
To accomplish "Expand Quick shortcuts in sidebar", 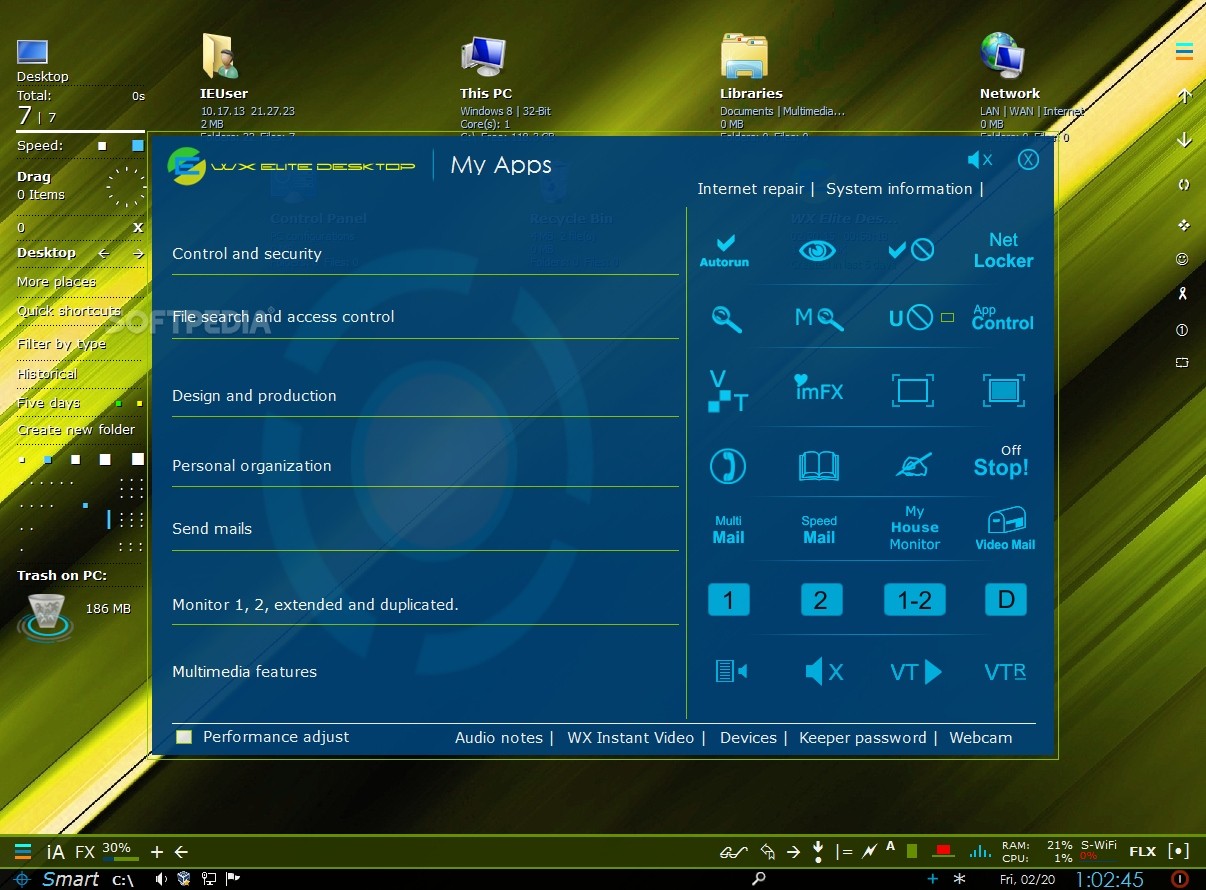I will (x=68, y=311).
